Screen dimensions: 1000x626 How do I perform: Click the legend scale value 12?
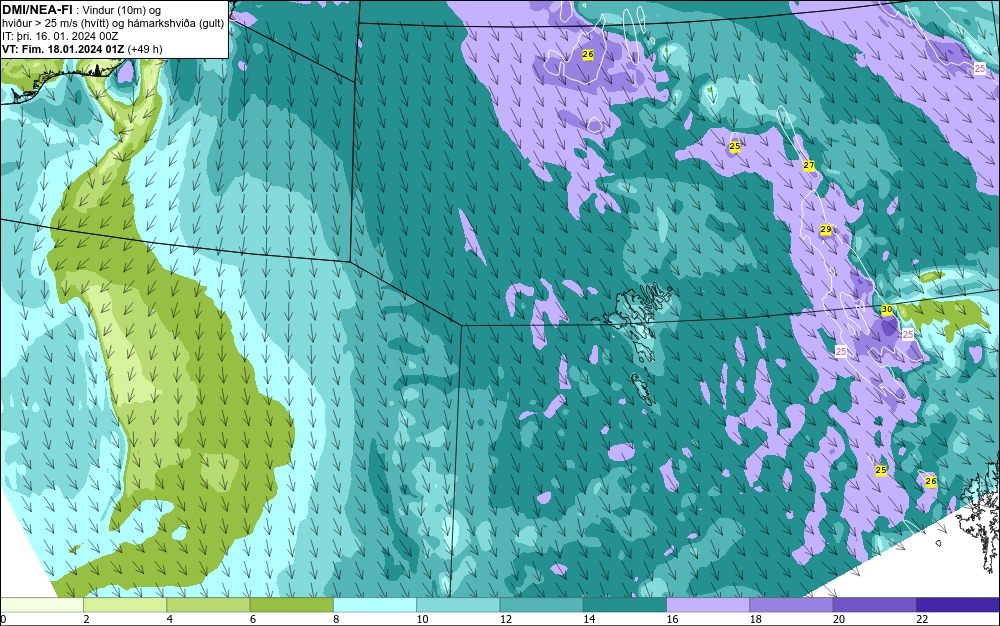(506, 619)
